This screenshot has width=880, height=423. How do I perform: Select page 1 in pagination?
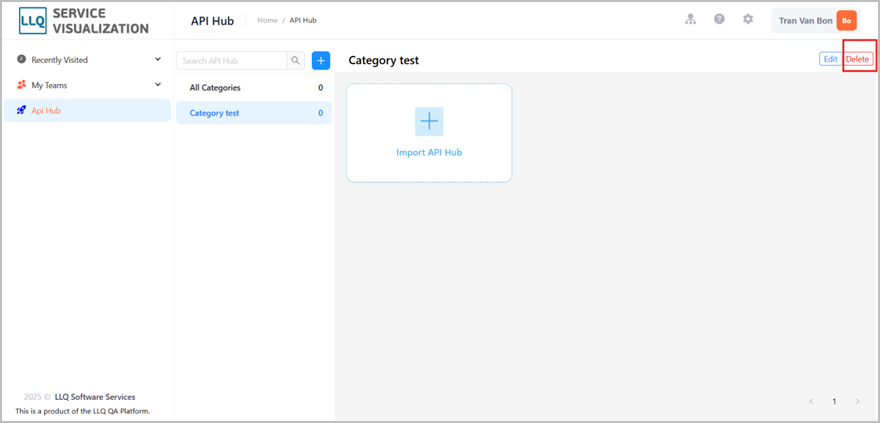pyautogui.click(x=834, y=401)
